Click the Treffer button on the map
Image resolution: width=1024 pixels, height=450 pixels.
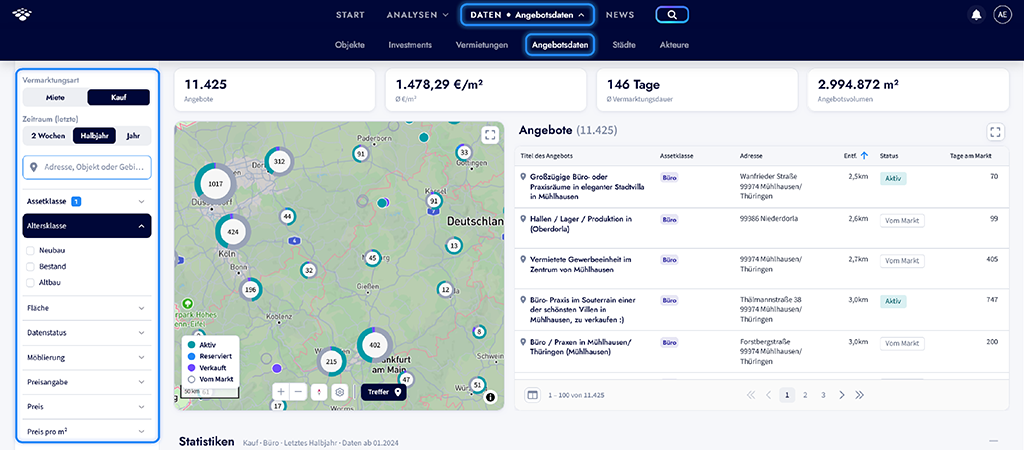(384, 392)
